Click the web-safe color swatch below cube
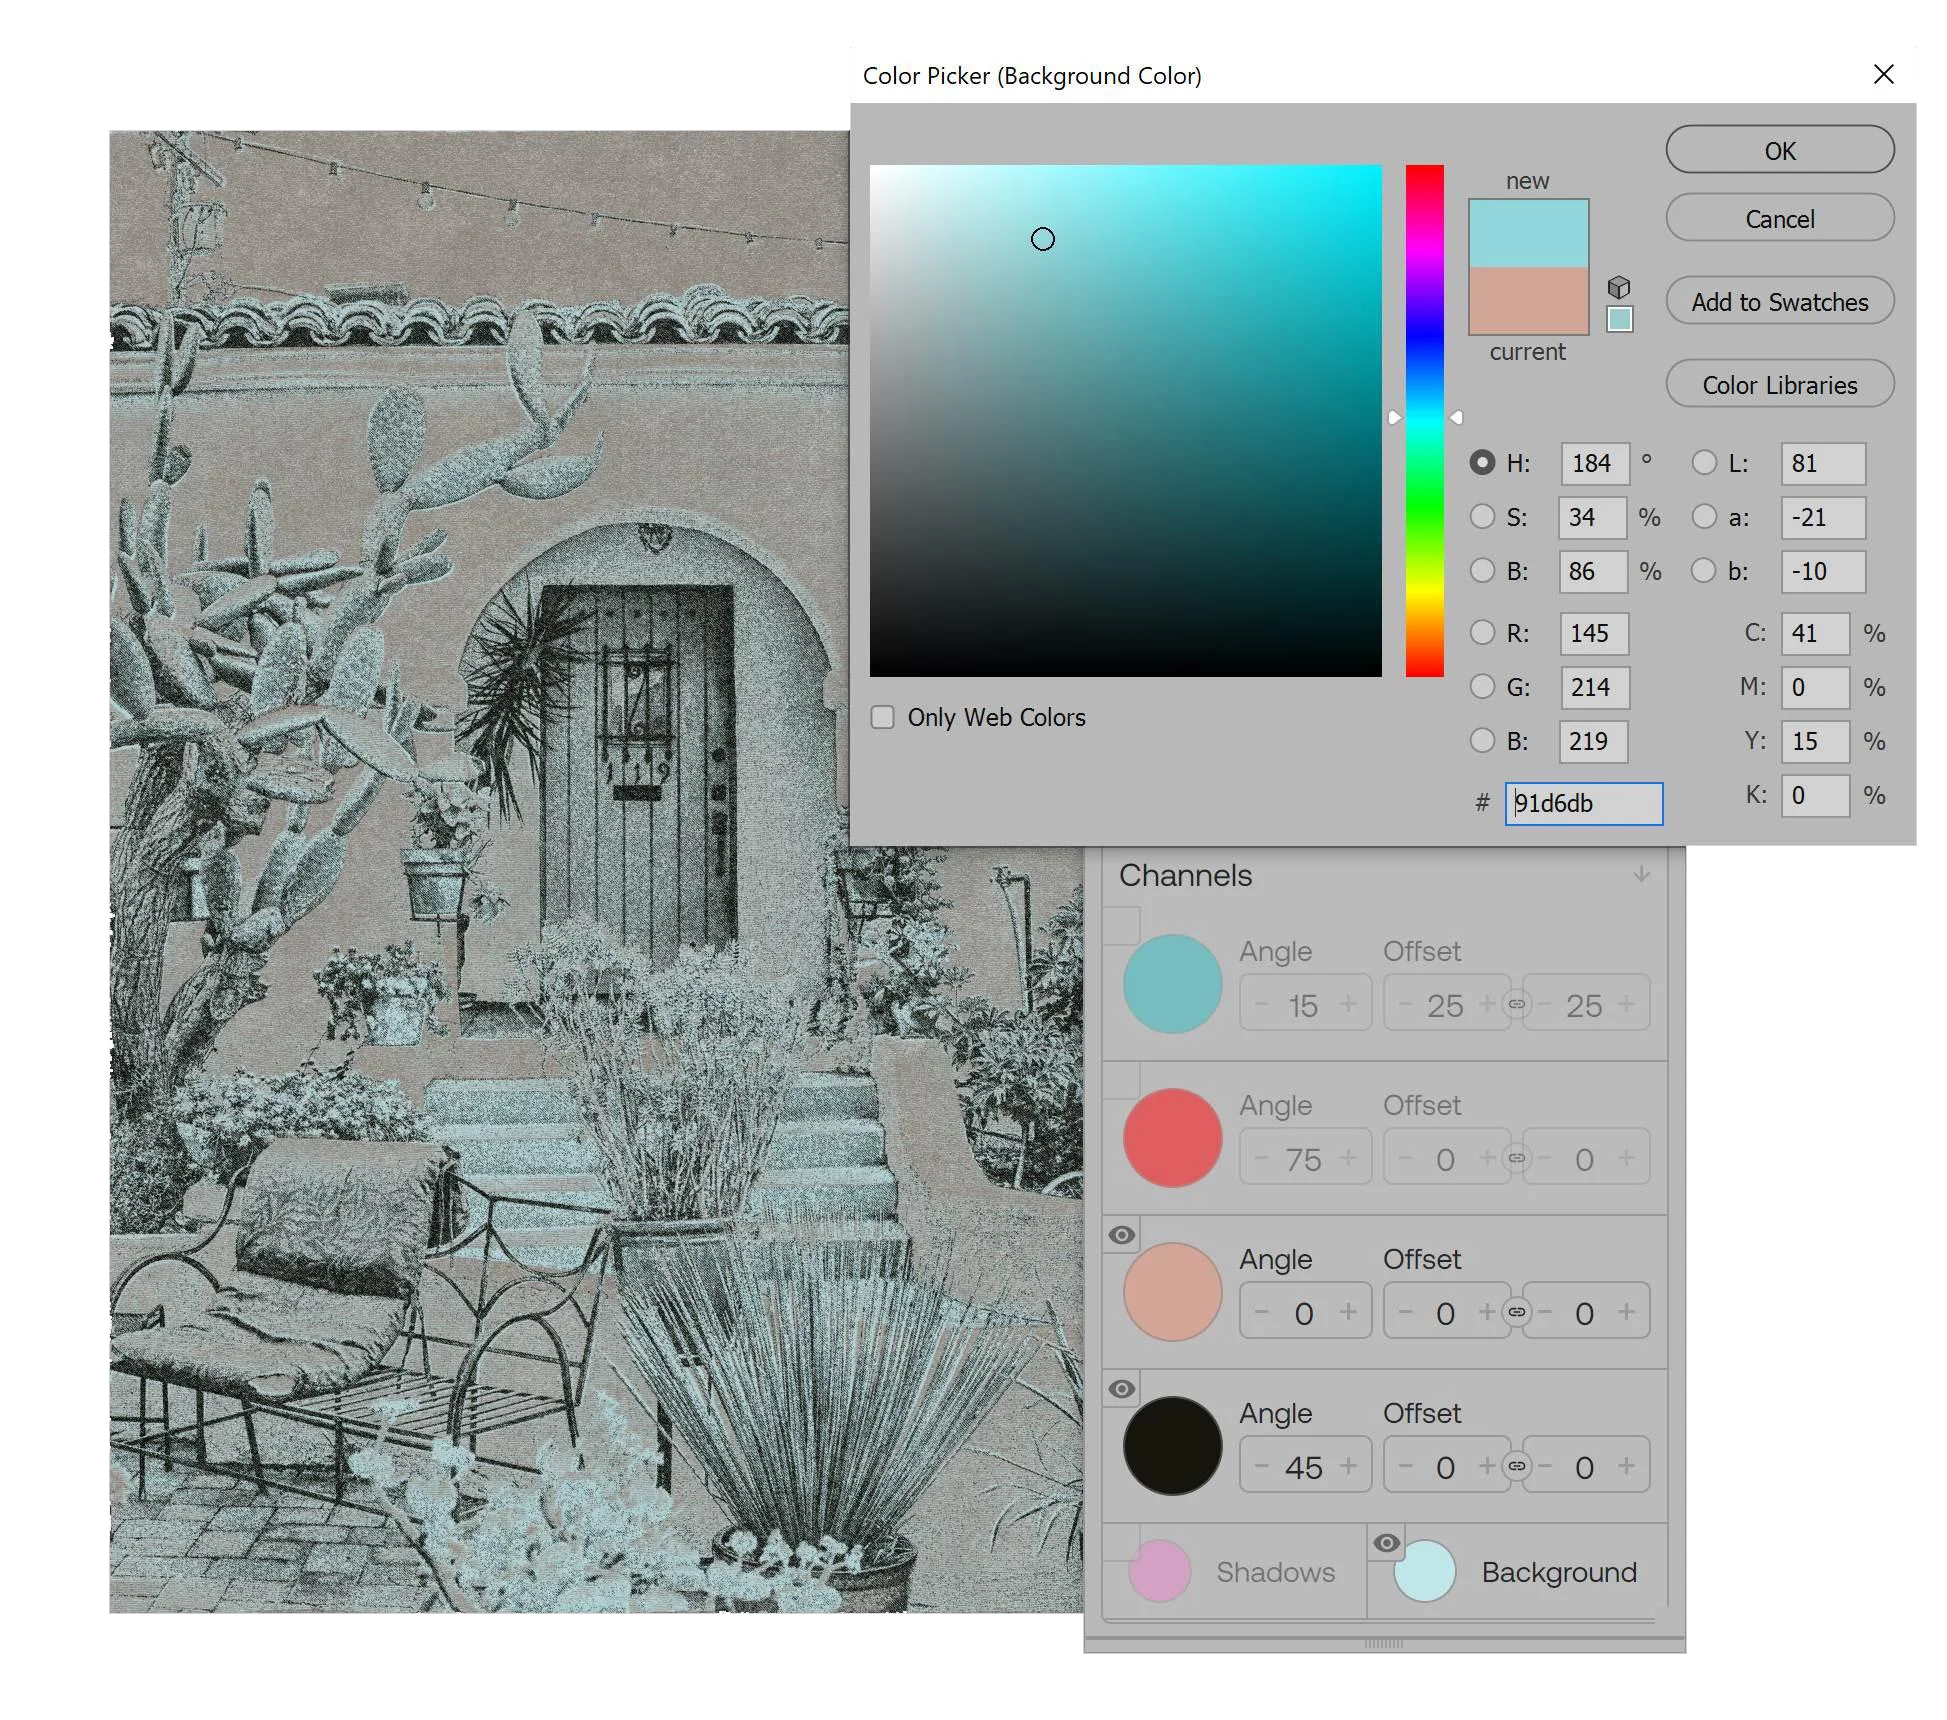Image resolution: width=1947 pixels, height=1720 pixels. (1619, 319)
